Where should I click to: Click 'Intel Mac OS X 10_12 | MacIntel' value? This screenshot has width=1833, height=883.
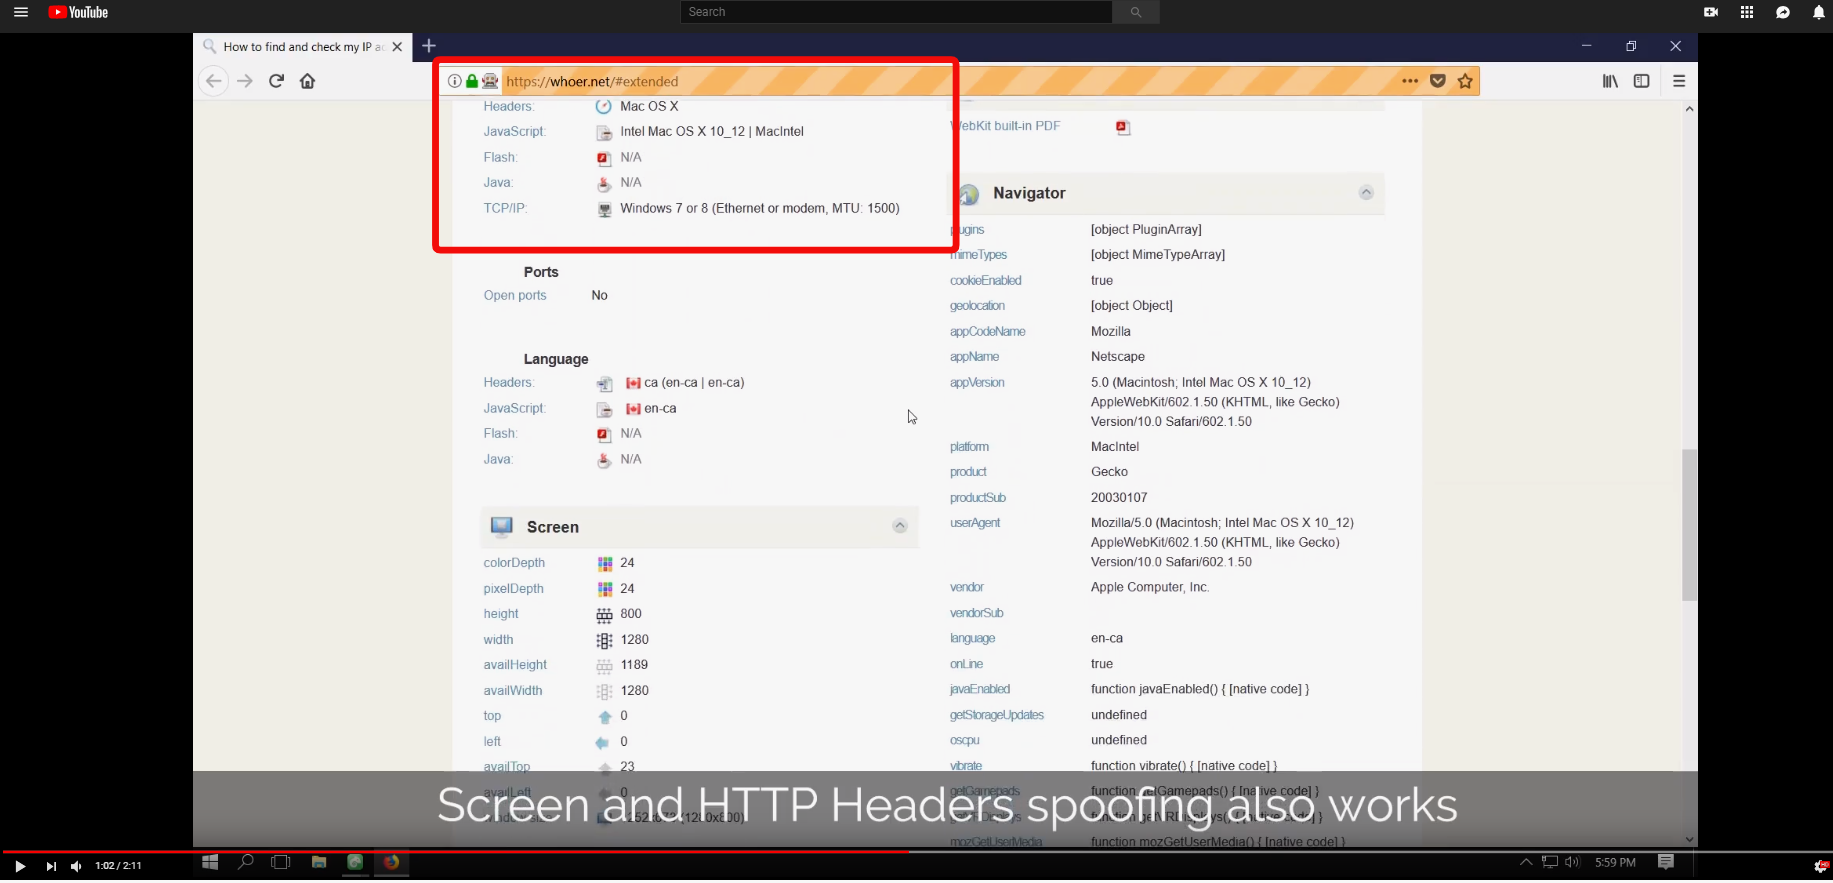[712, 131]
